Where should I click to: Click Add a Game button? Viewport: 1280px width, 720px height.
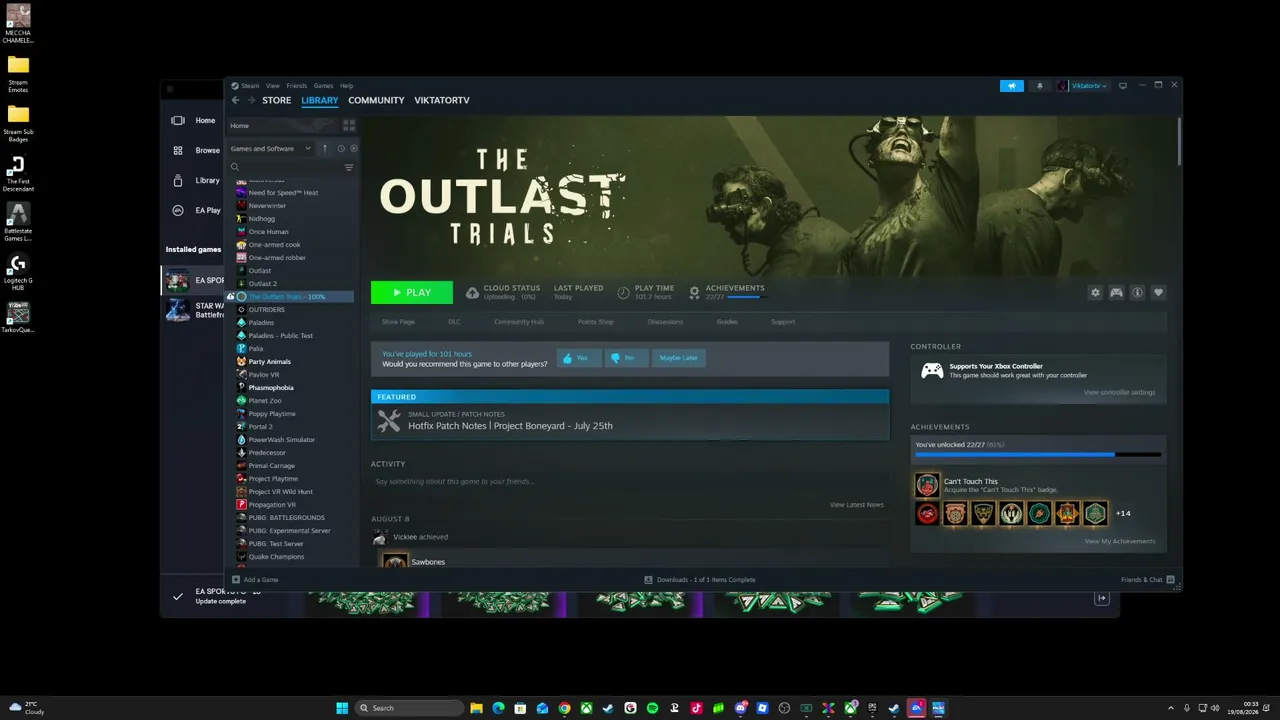[x=255, y=580]
